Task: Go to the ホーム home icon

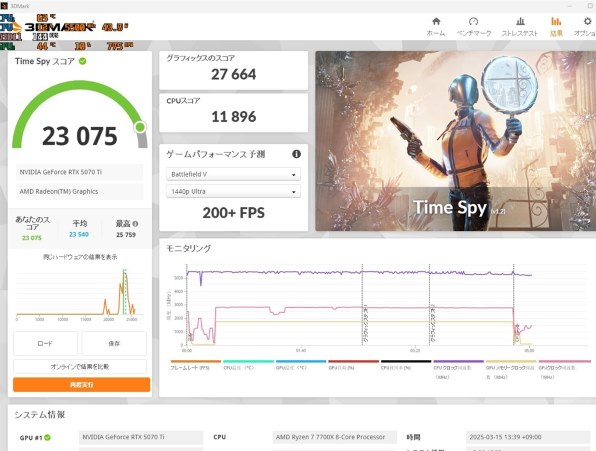Action: [x=436, y=21]
